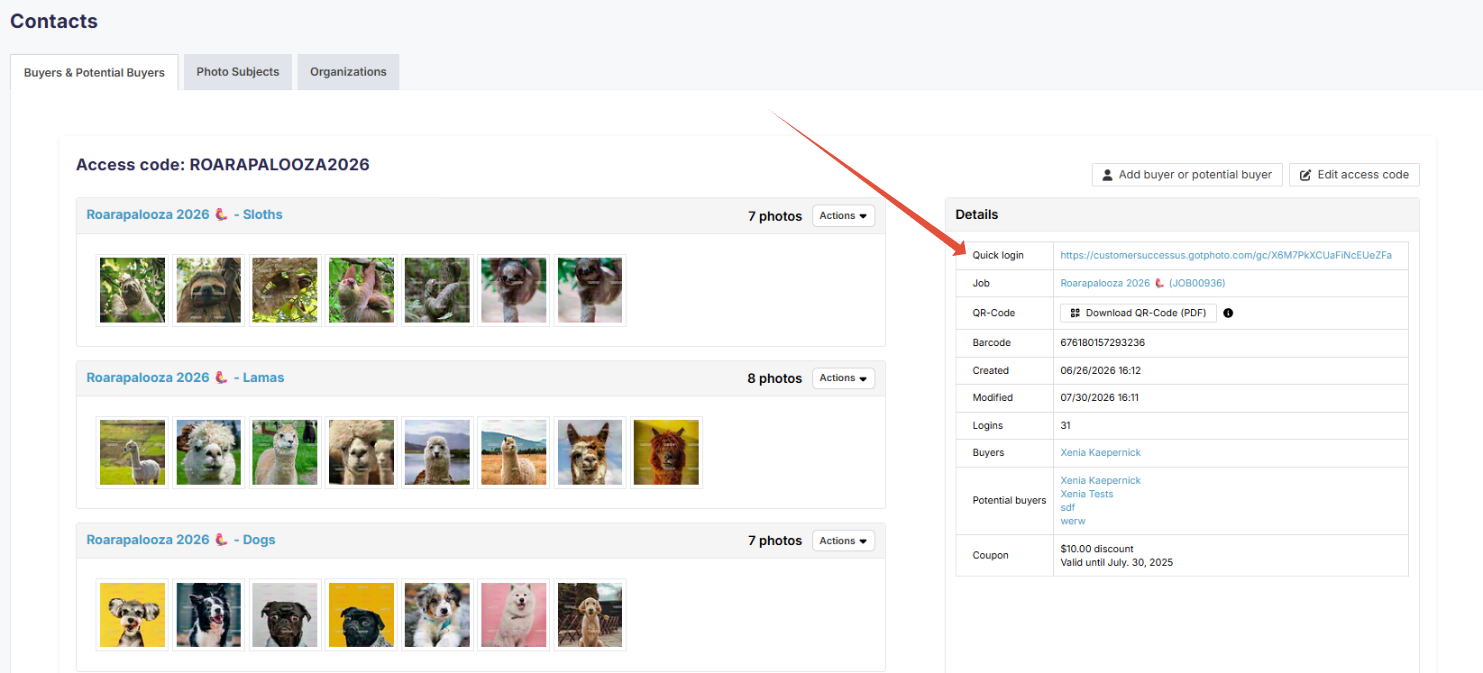The width and height of the screenshot is (1483, 673).
Task: Select the white dog on pink thumbnail
Action: point(514,615)
